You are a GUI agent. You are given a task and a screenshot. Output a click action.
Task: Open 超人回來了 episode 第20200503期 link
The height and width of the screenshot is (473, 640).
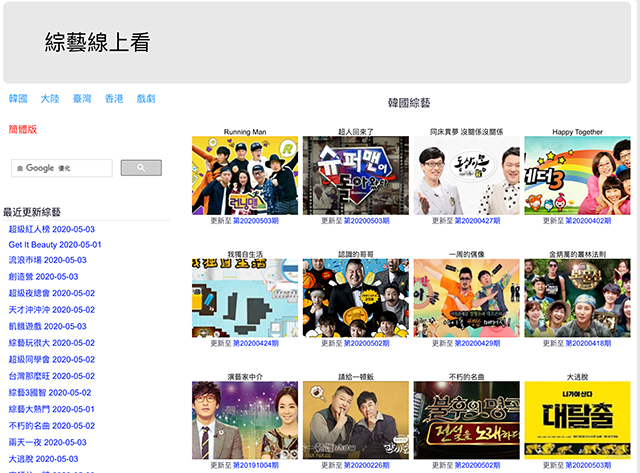pyautogui.click(x=367, y=221)
